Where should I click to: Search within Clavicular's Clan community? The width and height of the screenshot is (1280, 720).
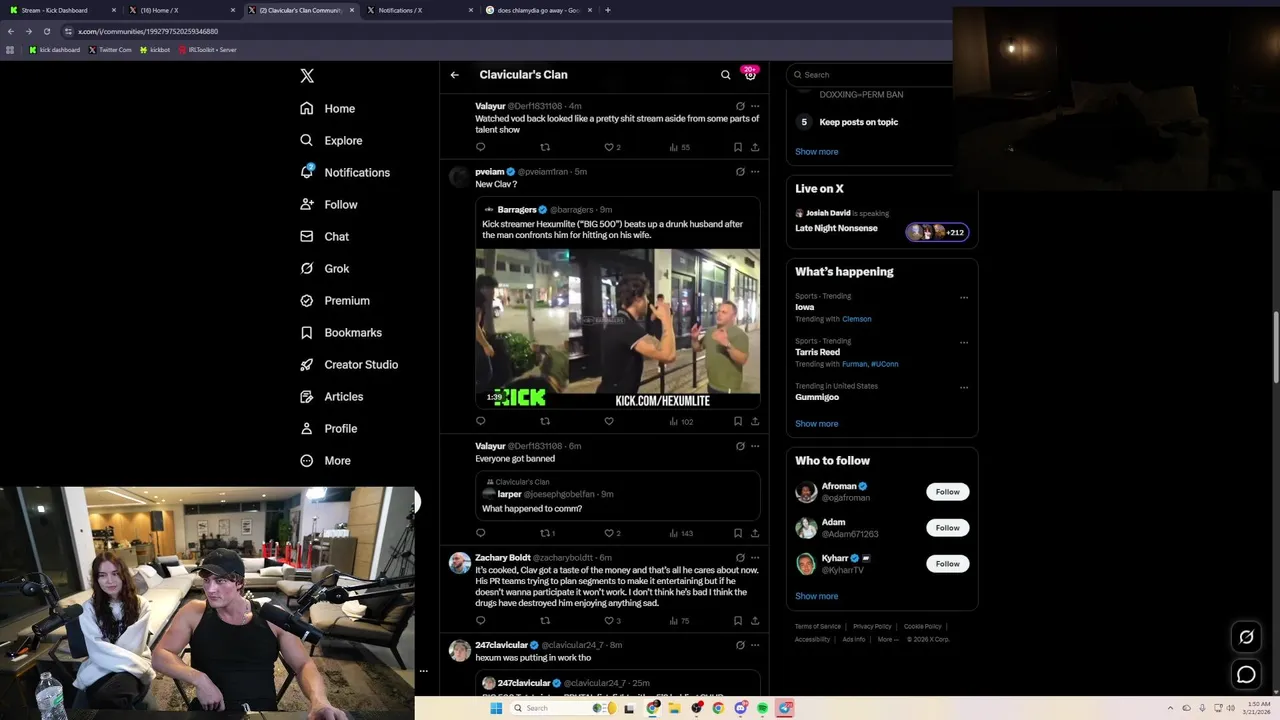click(726, 75)
